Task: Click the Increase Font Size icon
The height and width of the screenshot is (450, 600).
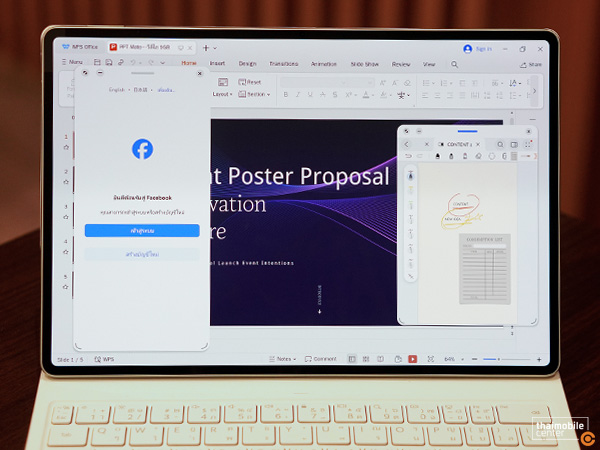Action: [383, 83]
